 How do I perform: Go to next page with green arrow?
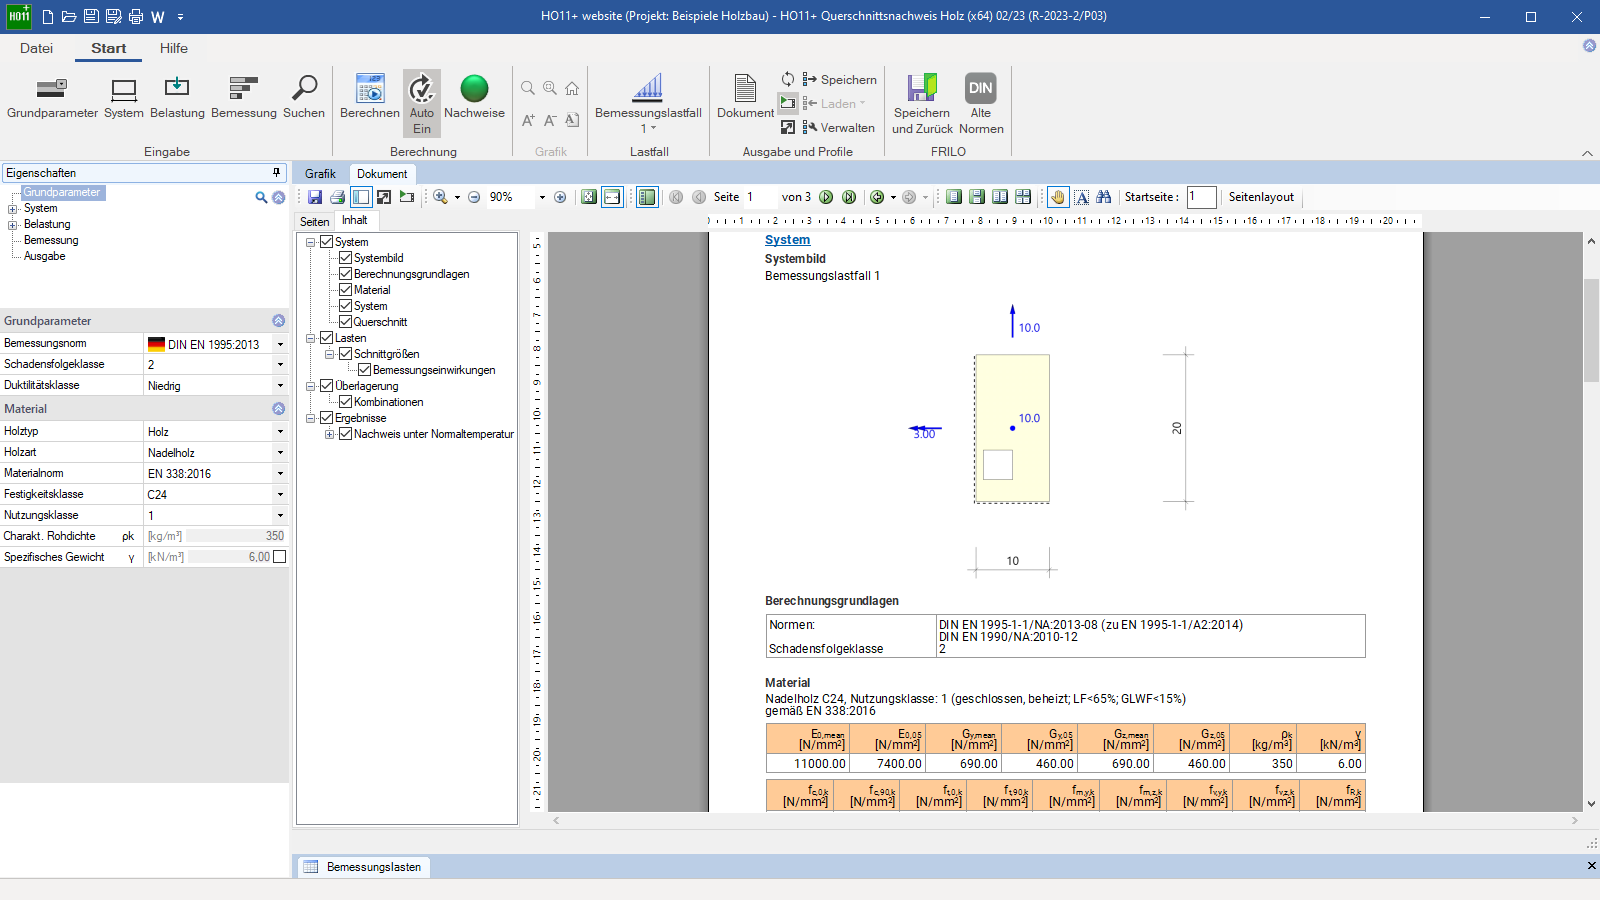tap(826, 197)
